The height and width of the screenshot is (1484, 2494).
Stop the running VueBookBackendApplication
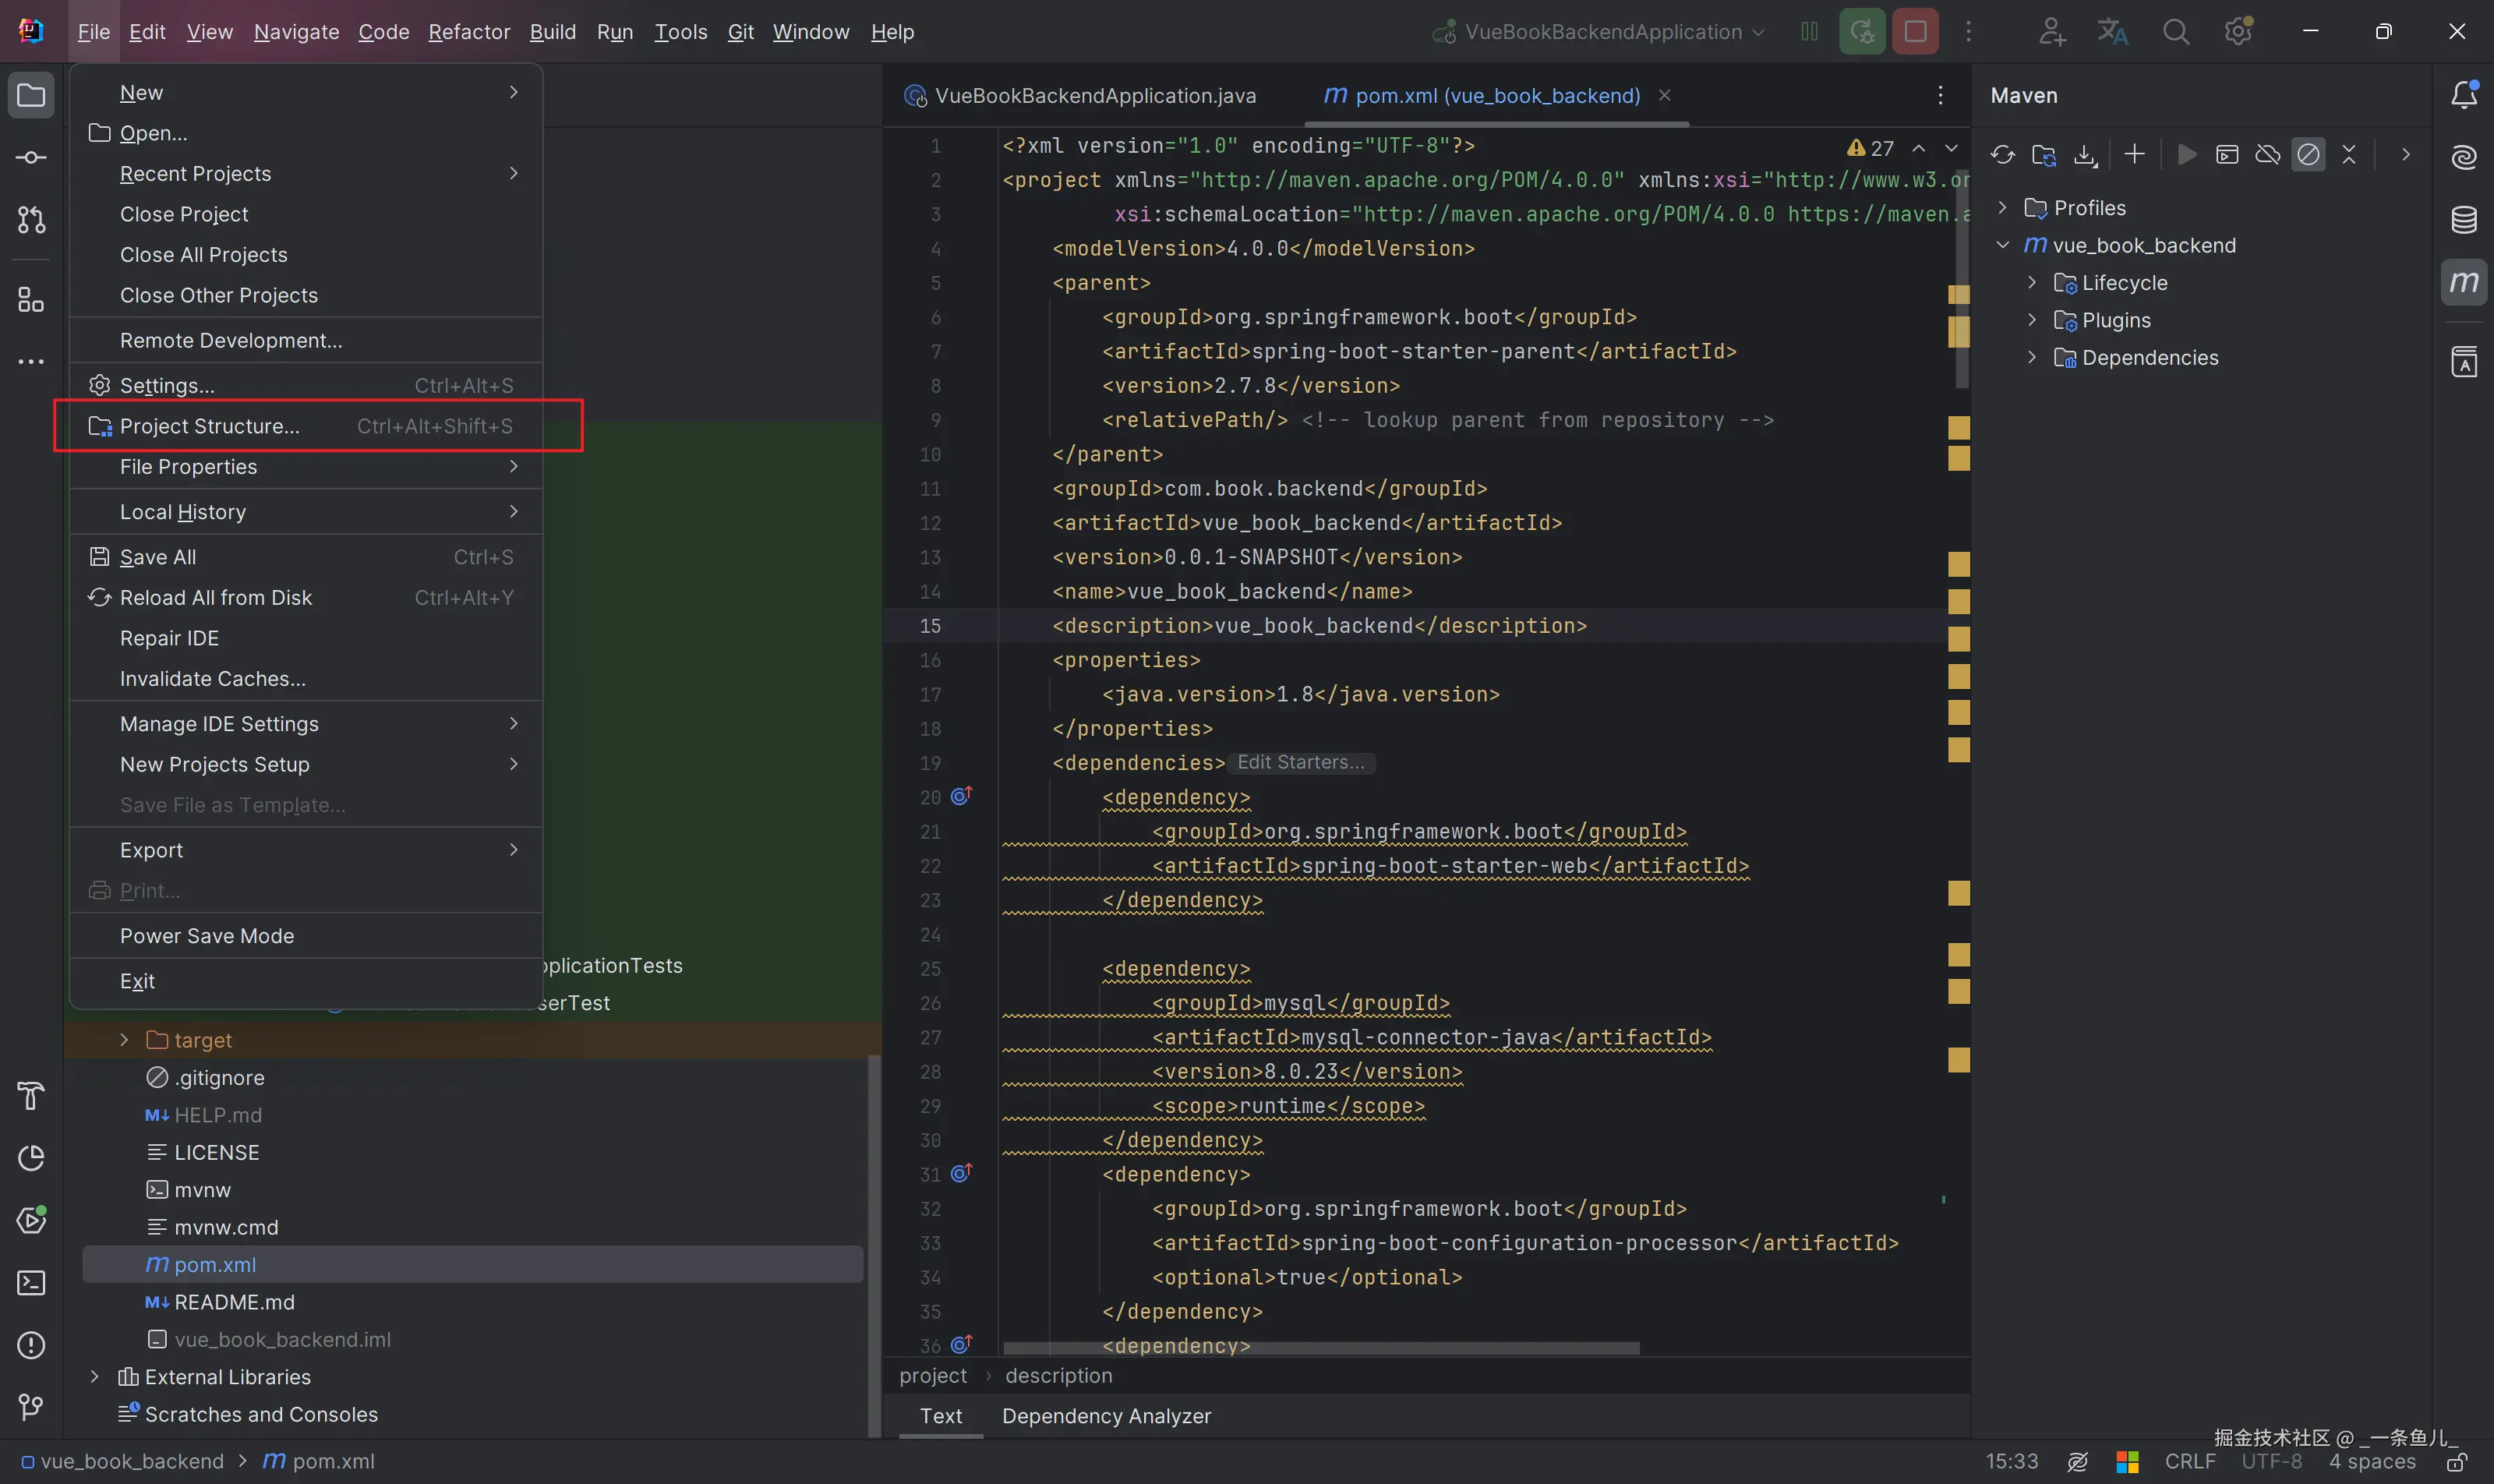1915,32
